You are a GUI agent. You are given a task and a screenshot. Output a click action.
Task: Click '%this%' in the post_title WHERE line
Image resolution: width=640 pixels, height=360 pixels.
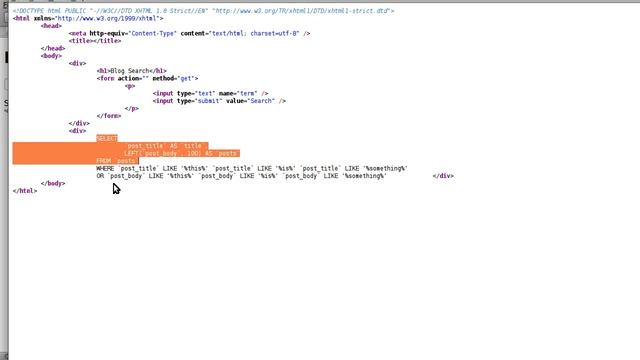[x=194, y=169]
